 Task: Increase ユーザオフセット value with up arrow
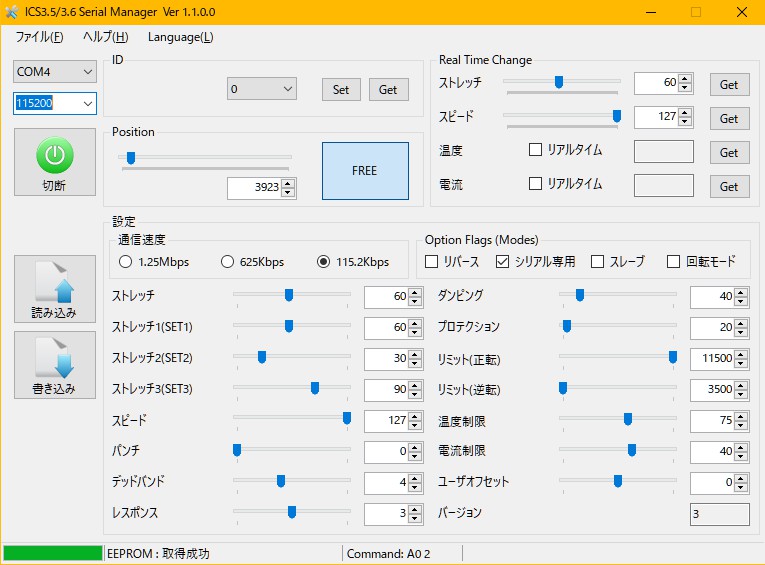tap(741, 478)
